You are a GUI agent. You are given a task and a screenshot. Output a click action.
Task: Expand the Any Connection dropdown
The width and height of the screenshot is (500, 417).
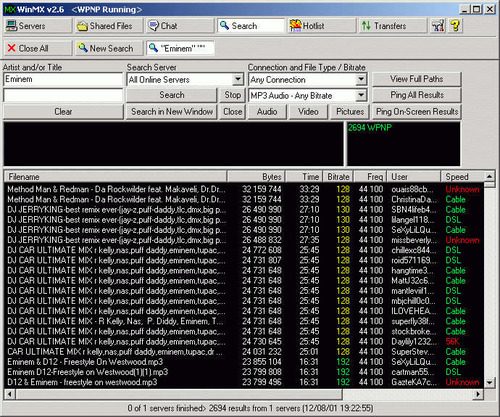click(361, 79)
